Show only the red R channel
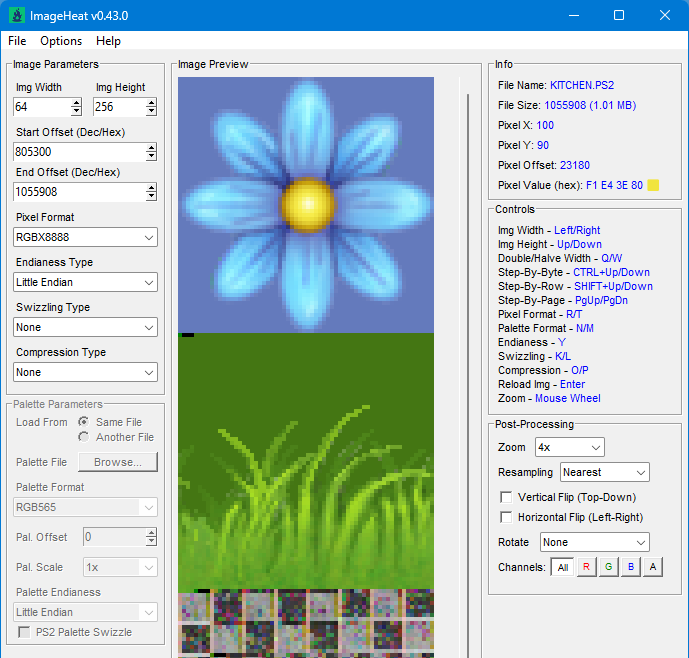 coord(586,567)
